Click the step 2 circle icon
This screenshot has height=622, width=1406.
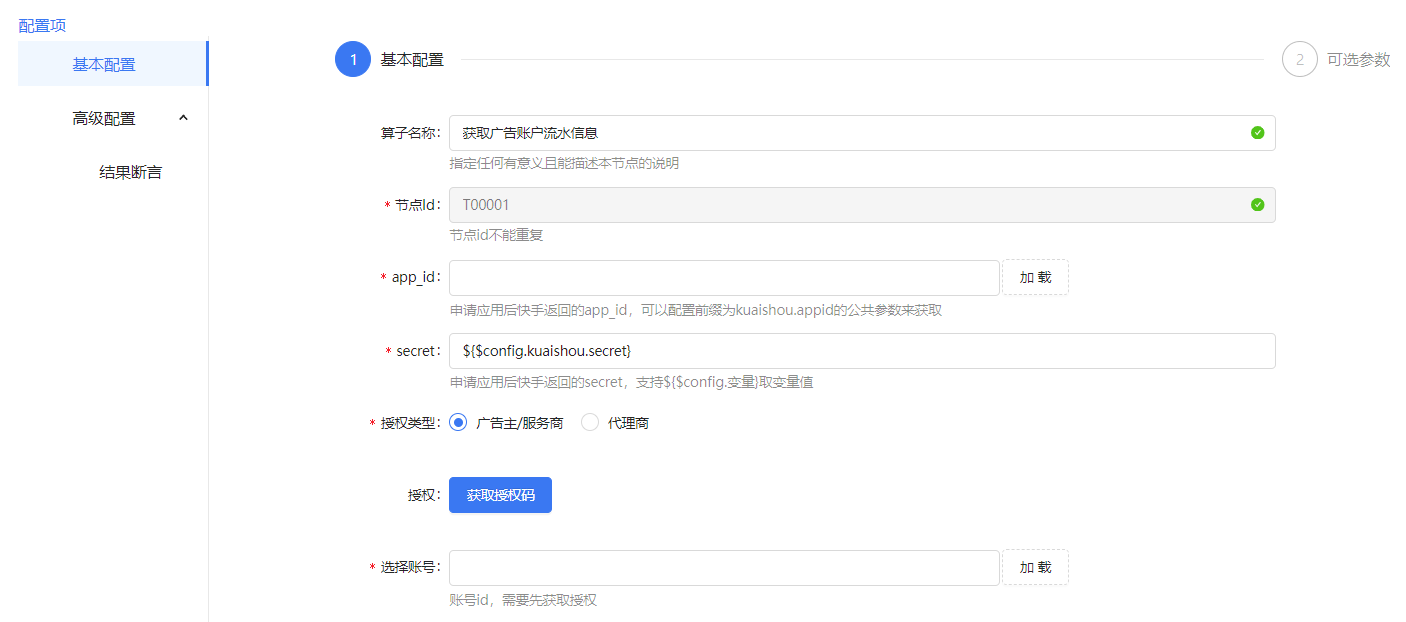[1299, 60]
